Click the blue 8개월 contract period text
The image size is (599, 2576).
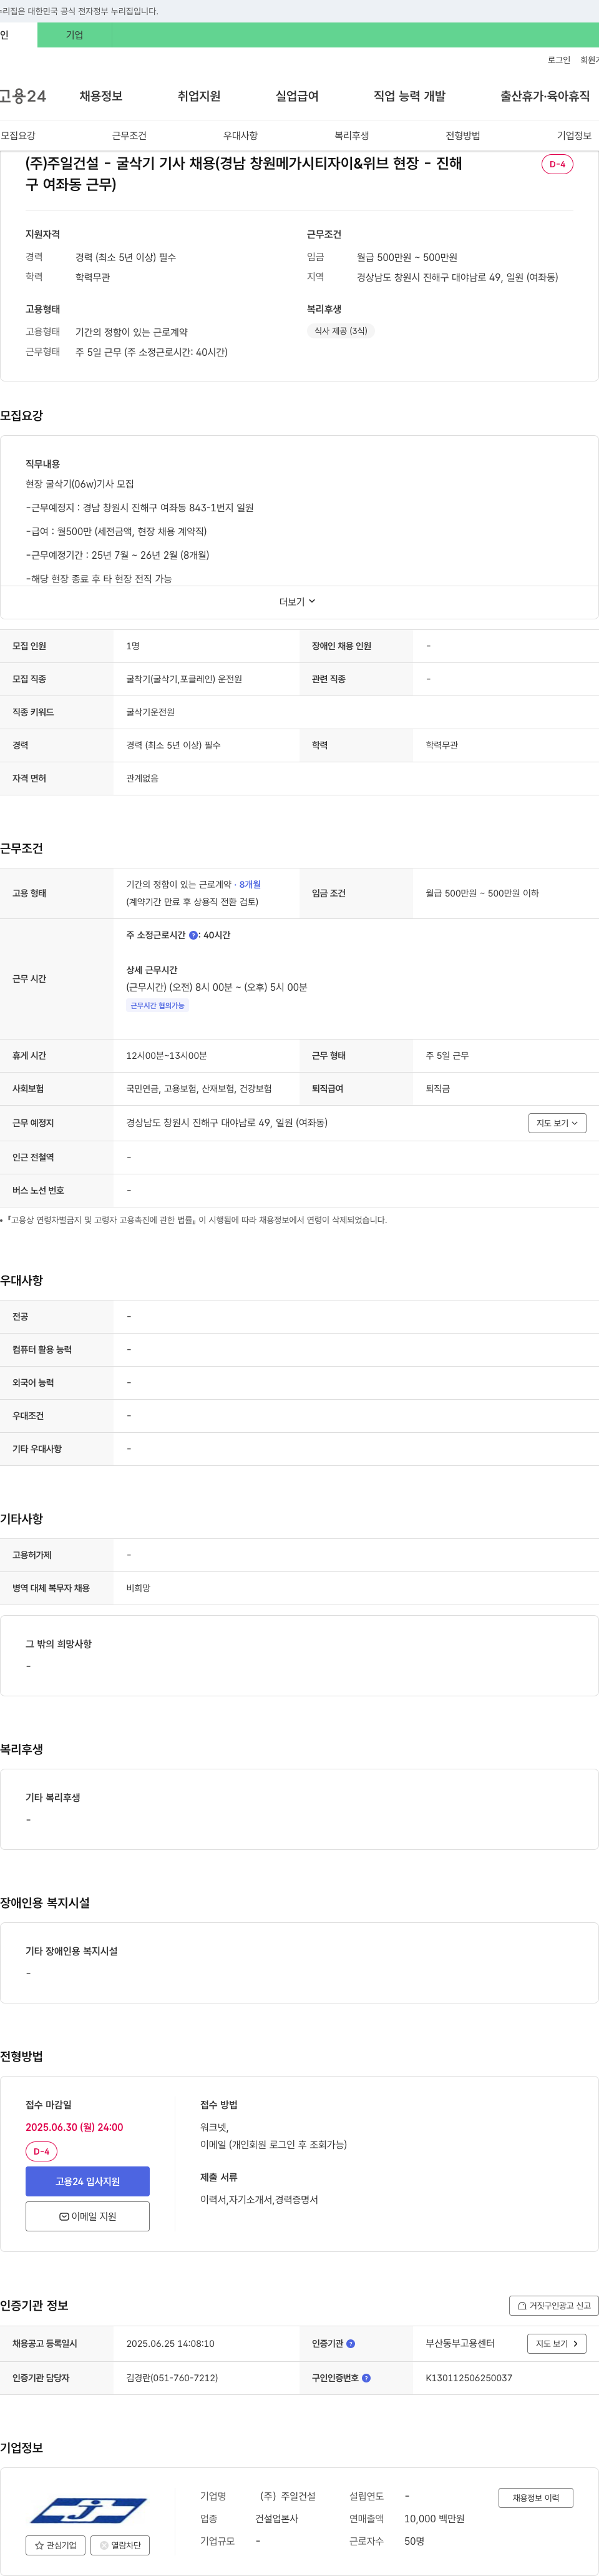(x=250, y=885)
